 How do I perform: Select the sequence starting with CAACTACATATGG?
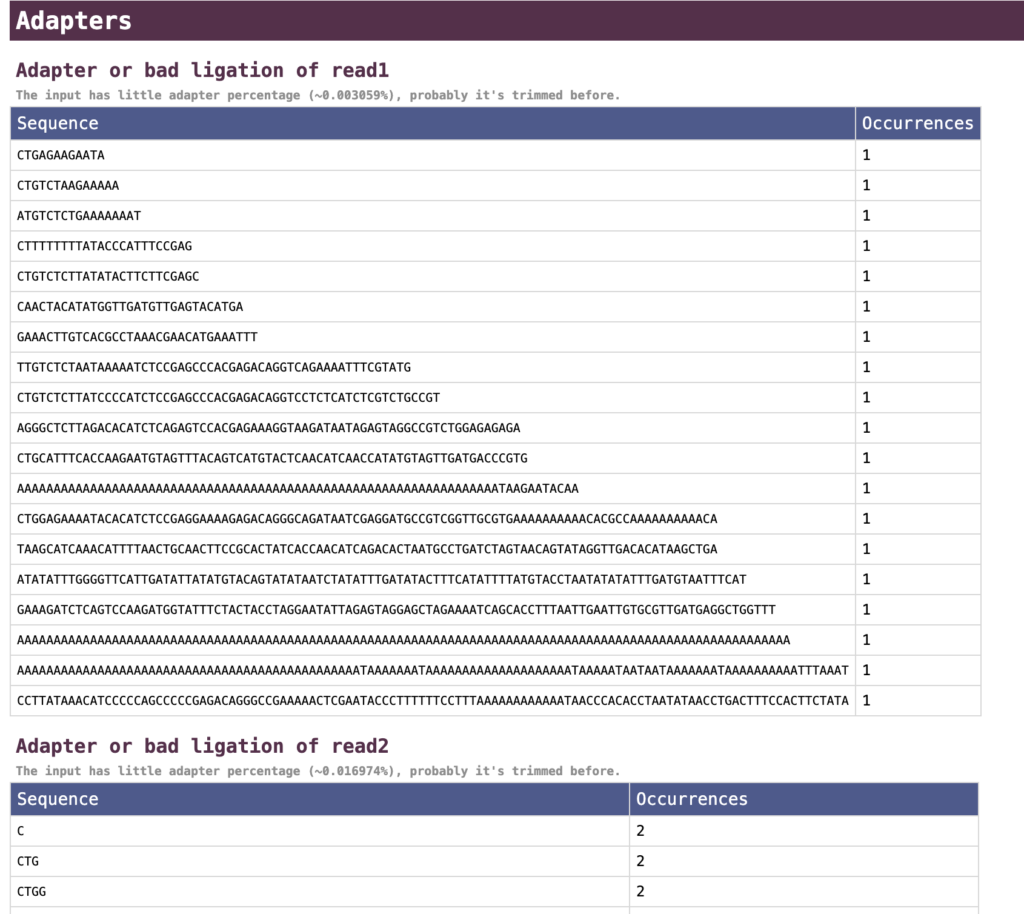[x=130, y=307]
